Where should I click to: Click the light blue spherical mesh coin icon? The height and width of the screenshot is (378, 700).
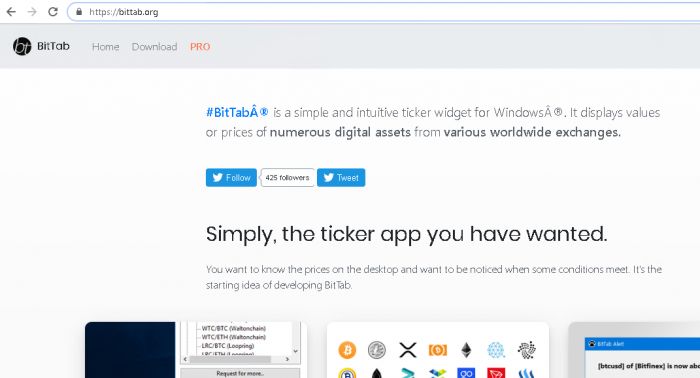pyautogui.click(x=496, y=350)
